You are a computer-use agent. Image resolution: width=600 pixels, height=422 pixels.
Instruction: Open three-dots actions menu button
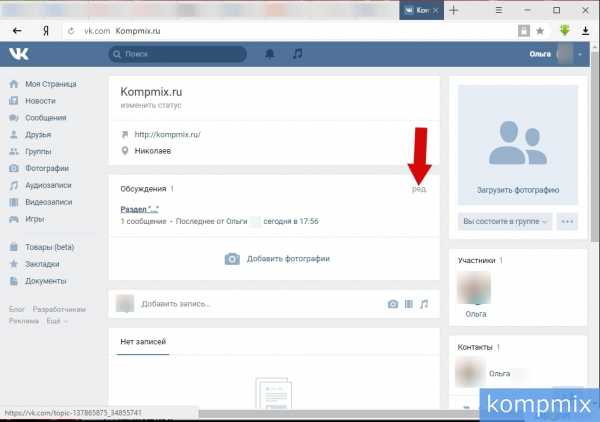click(x=567, y=222)
